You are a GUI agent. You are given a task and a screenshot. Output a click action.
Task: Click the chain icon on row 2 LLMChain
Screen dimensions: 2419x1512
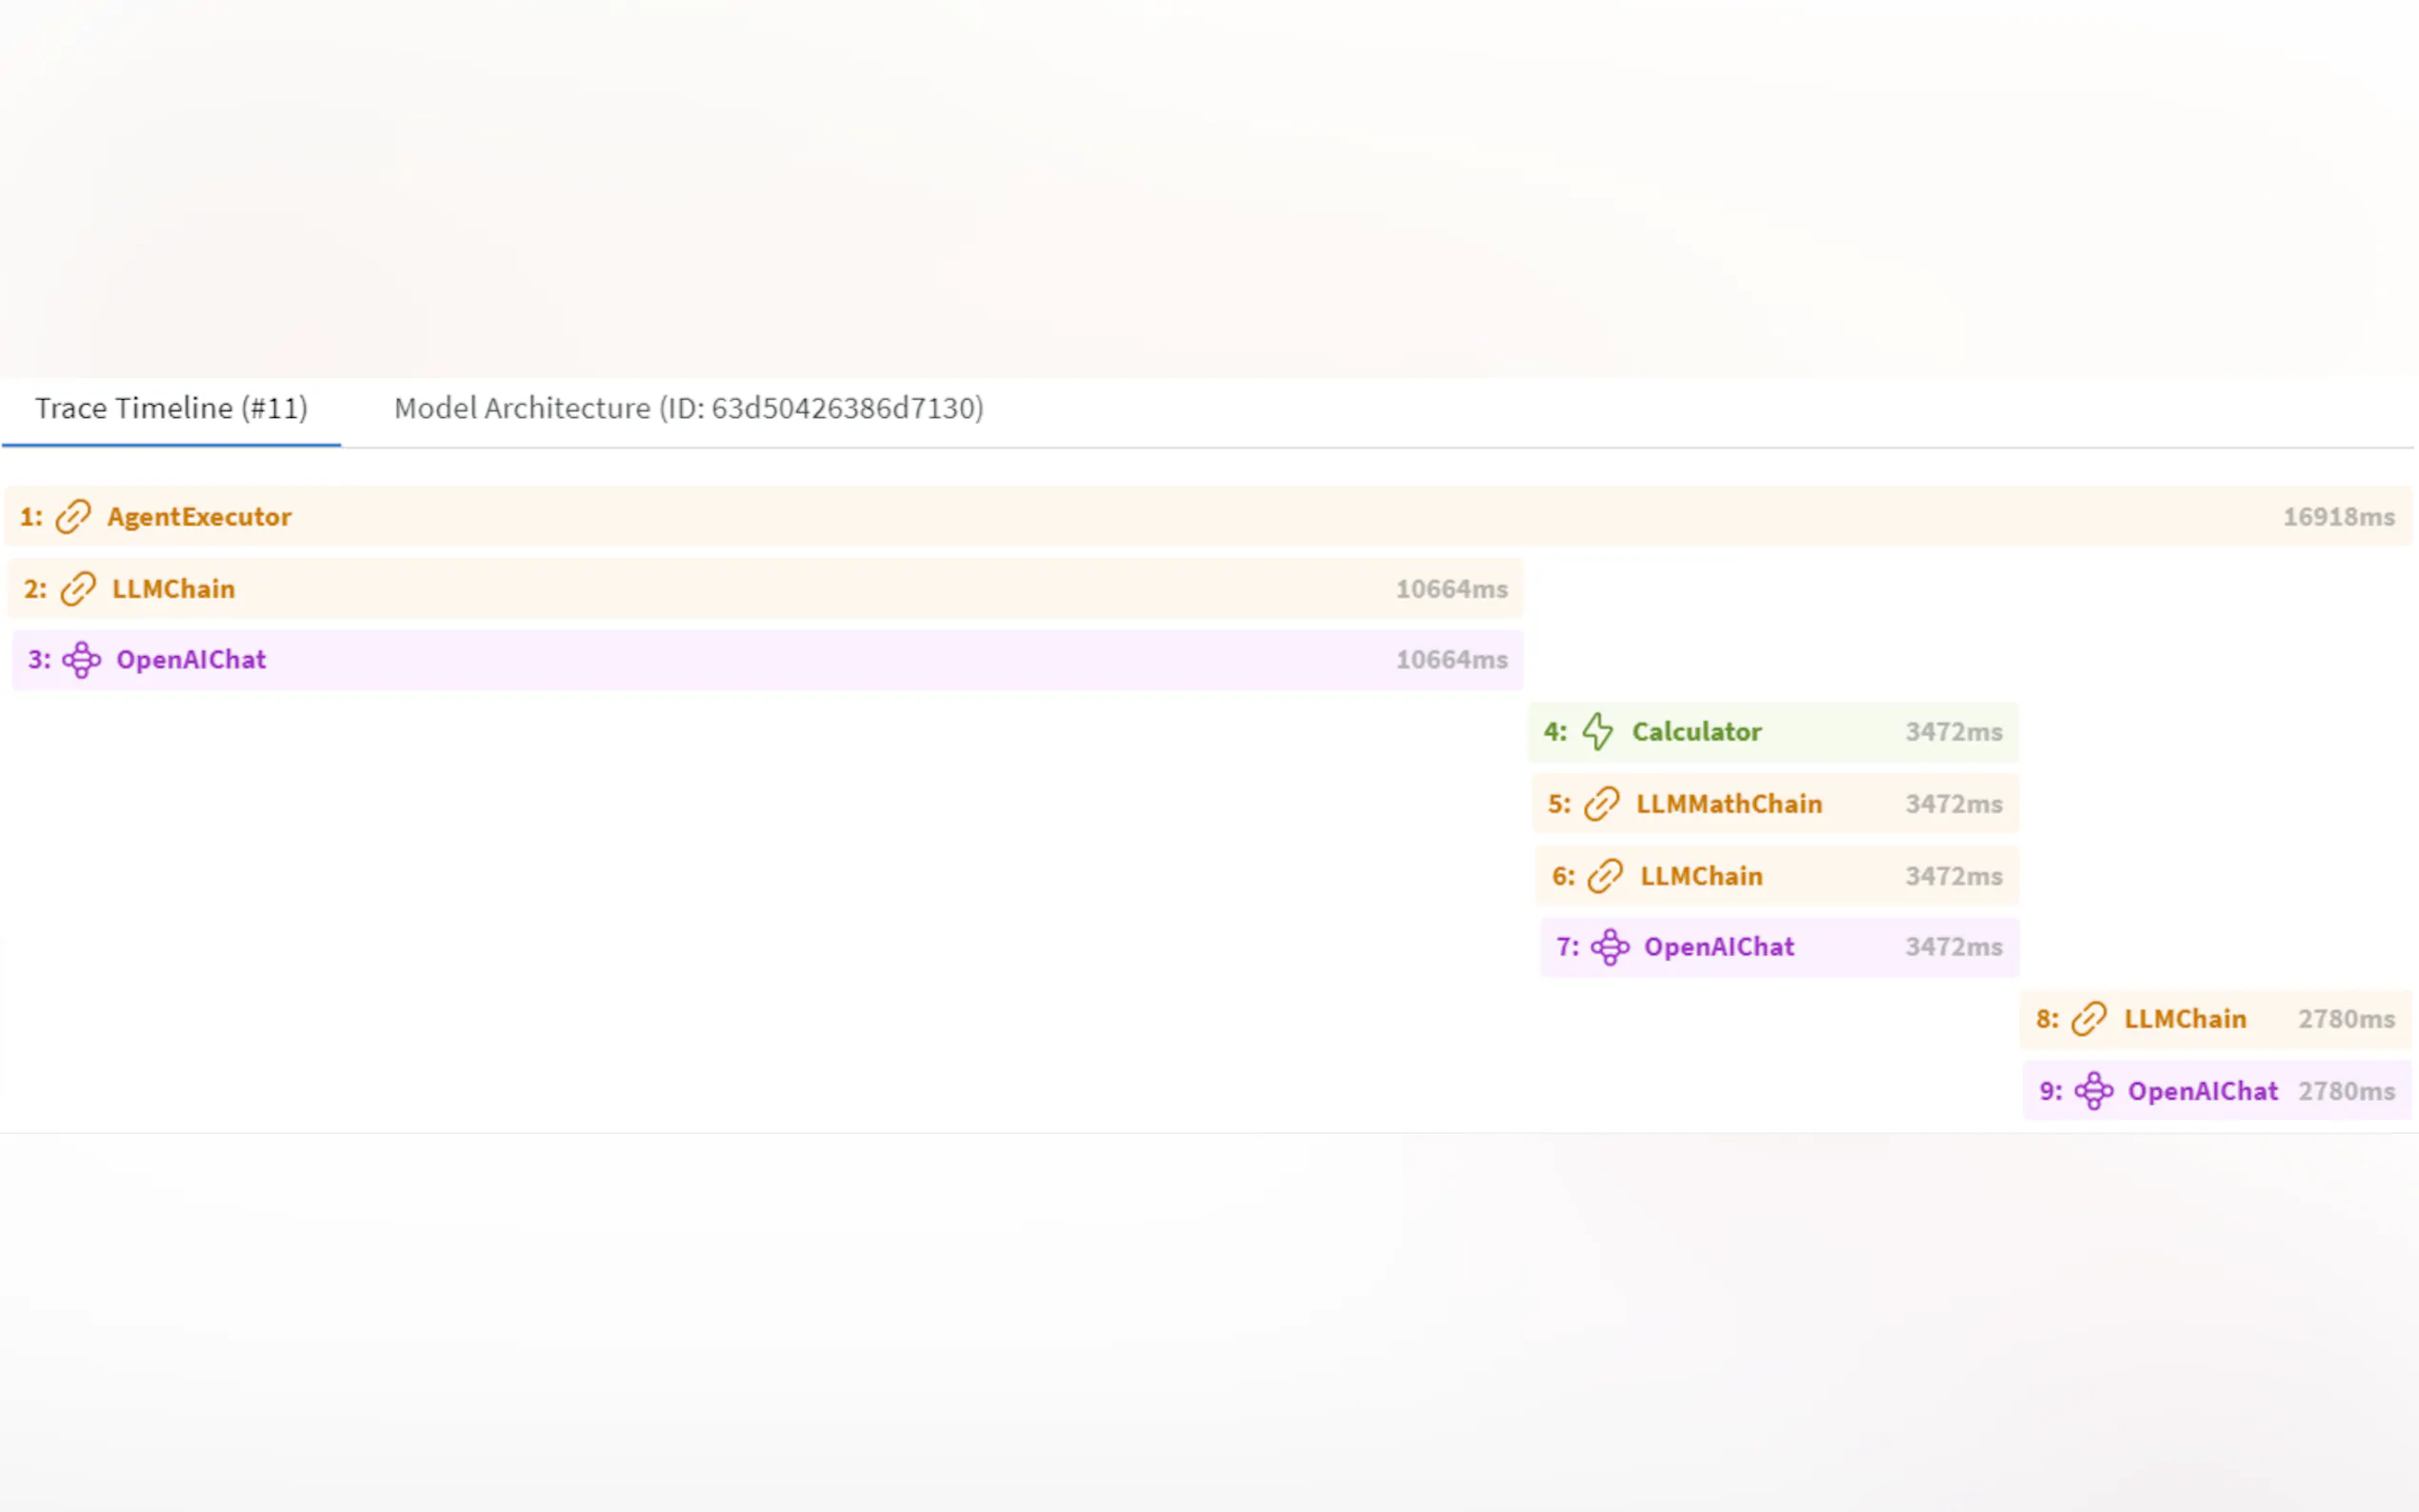tap(78, 589)
